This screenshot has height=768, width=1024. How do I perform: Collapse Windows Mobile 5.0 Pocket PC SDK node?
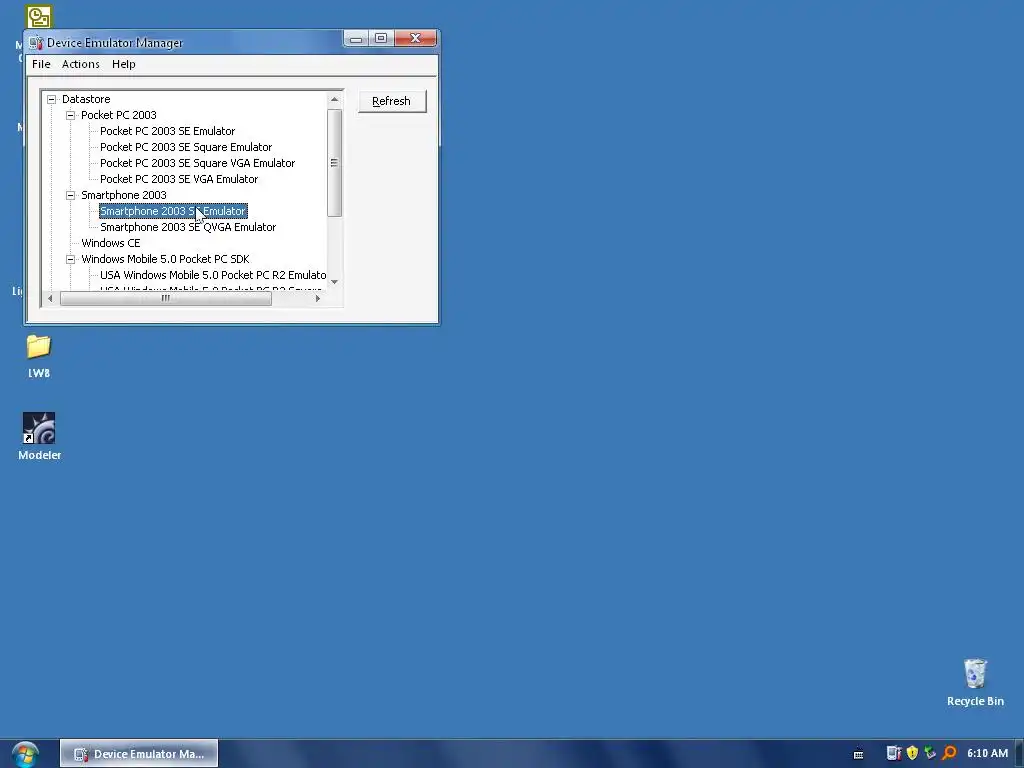(71, 259)
